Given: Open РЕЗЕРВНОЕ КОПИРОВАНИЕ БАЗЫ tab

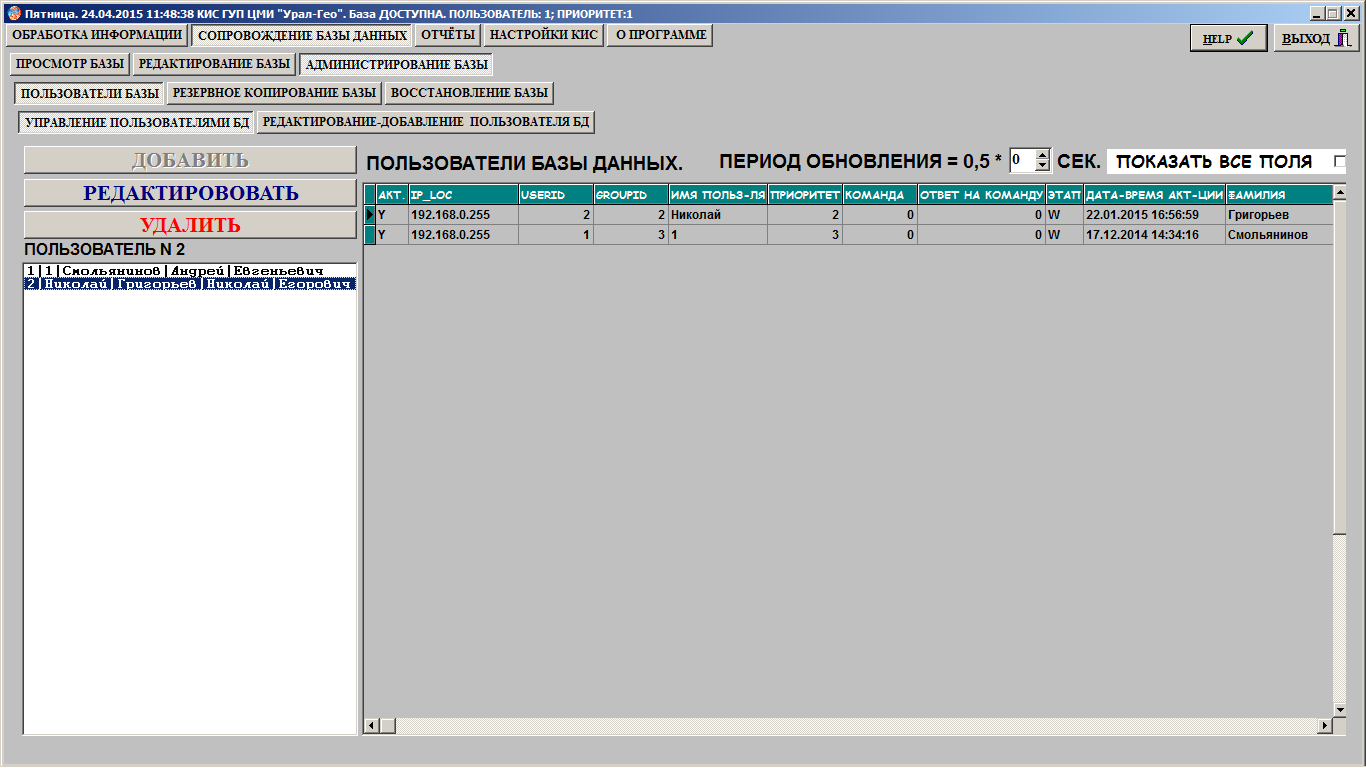Looking at the screenshot, I should [274, 93].
